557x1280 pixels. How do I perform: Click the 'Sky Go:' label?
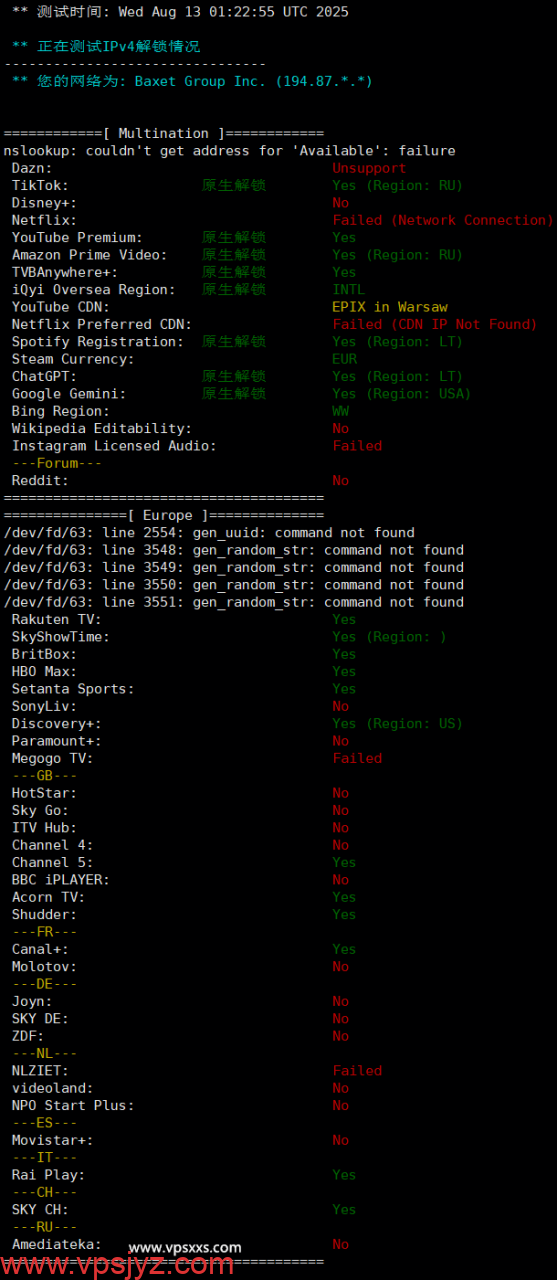[x=40, y=811]
